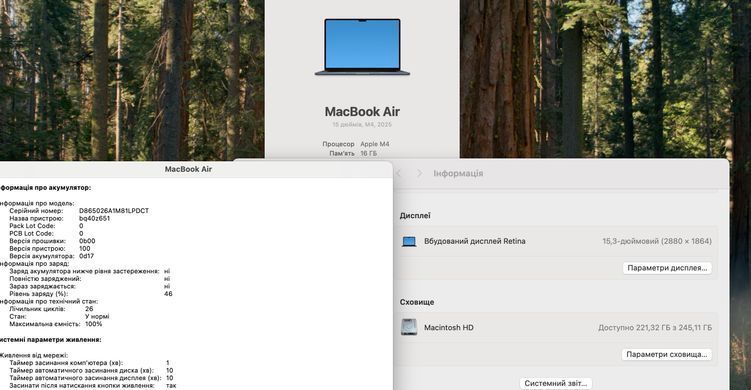The image size is (751, 390).
Task: Click the MacBook Air model name heading
Action: coord(362,112)
